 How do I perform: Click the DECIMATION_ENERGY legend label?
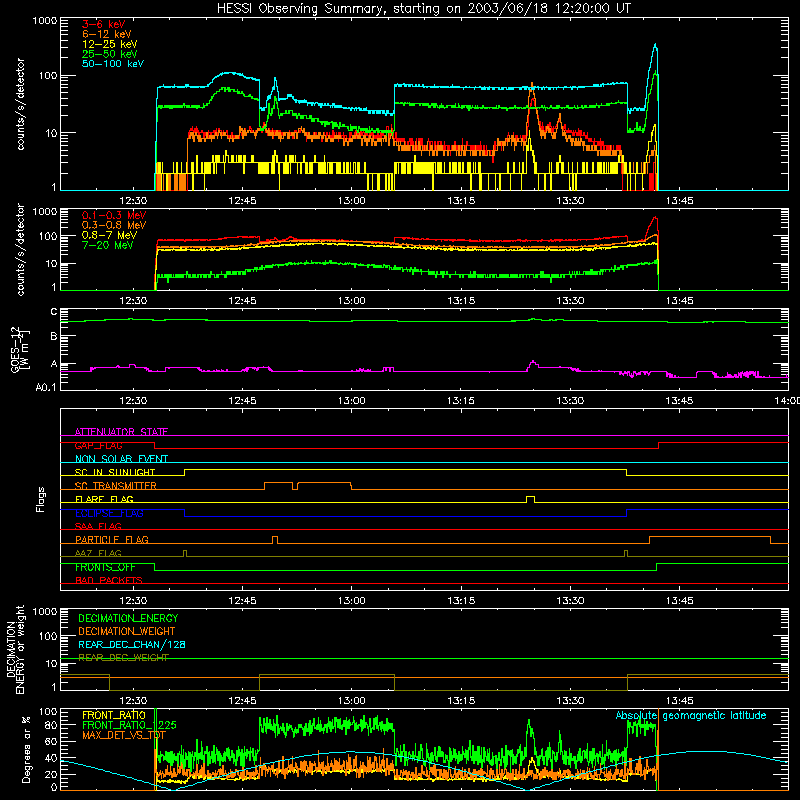pyautogui.click(x=128, y=618)
